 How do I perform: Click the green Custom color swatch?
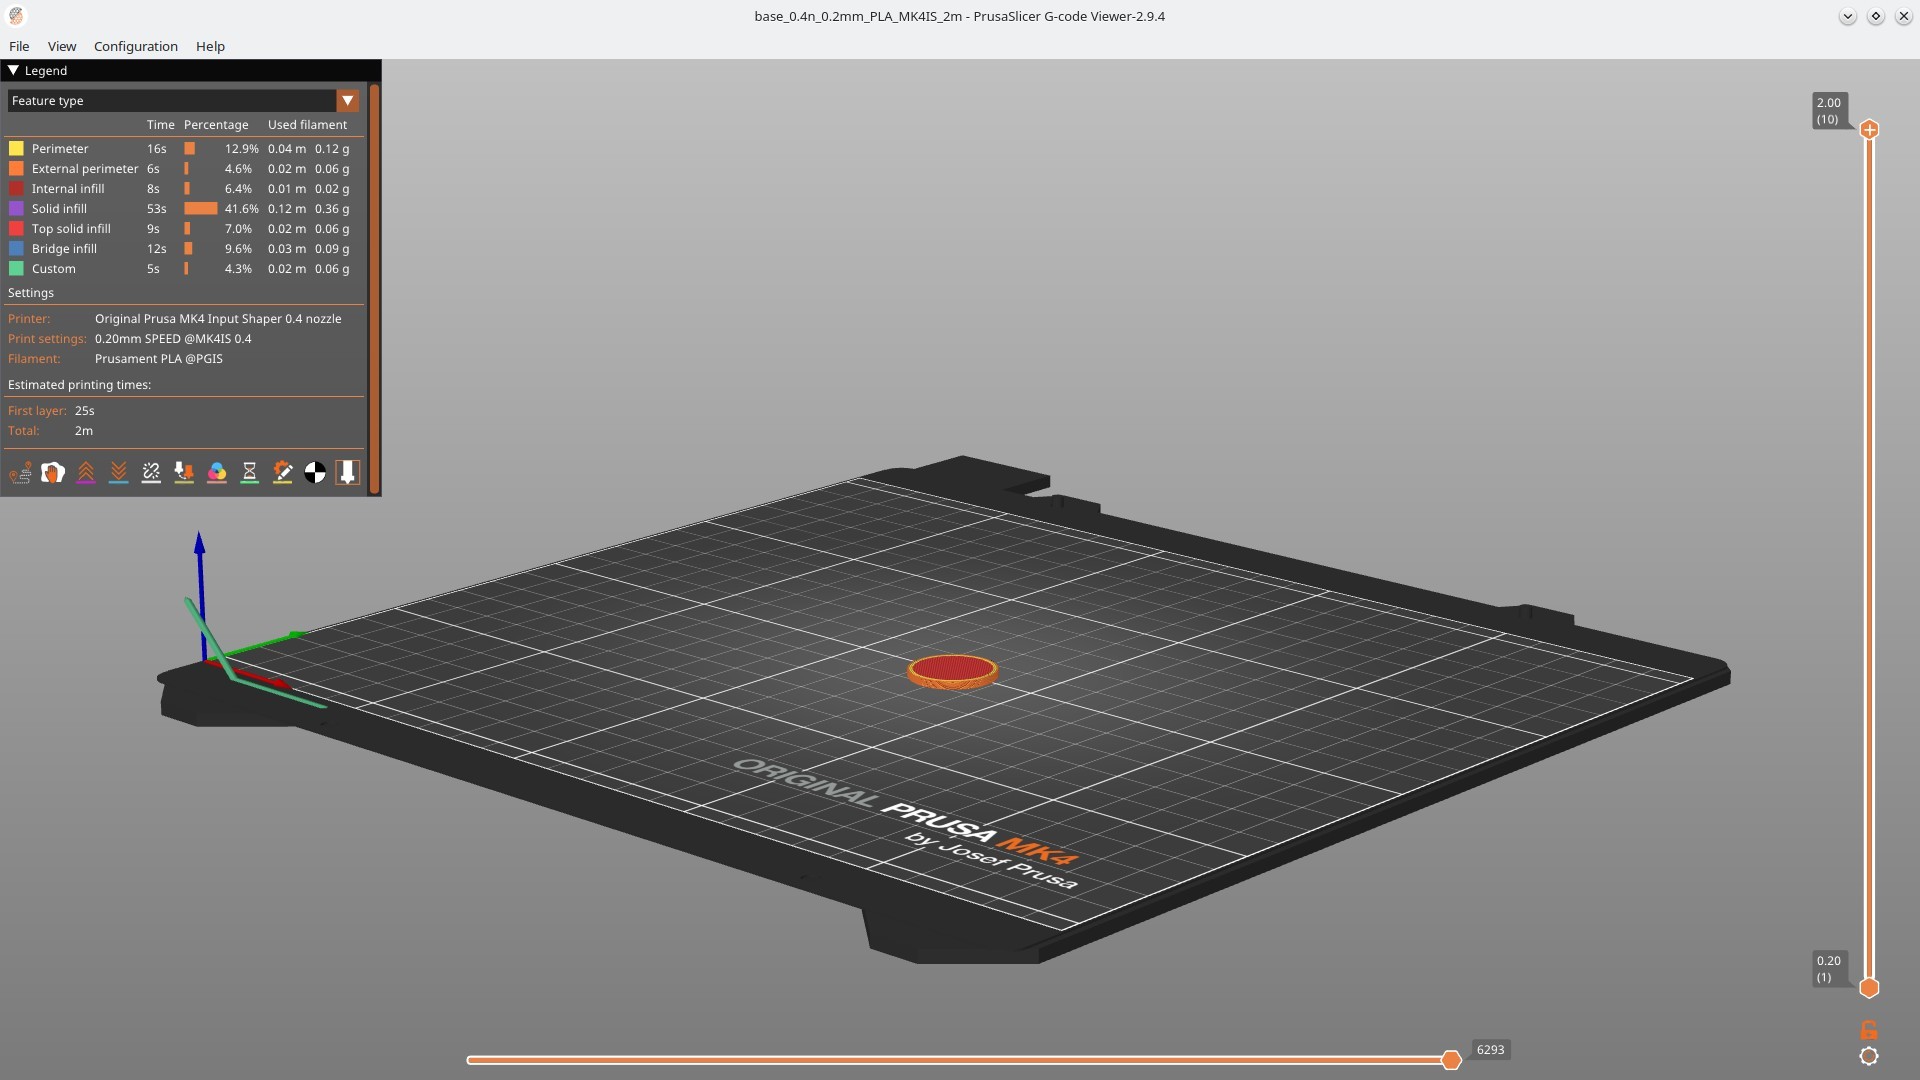[x=16, y=268]
